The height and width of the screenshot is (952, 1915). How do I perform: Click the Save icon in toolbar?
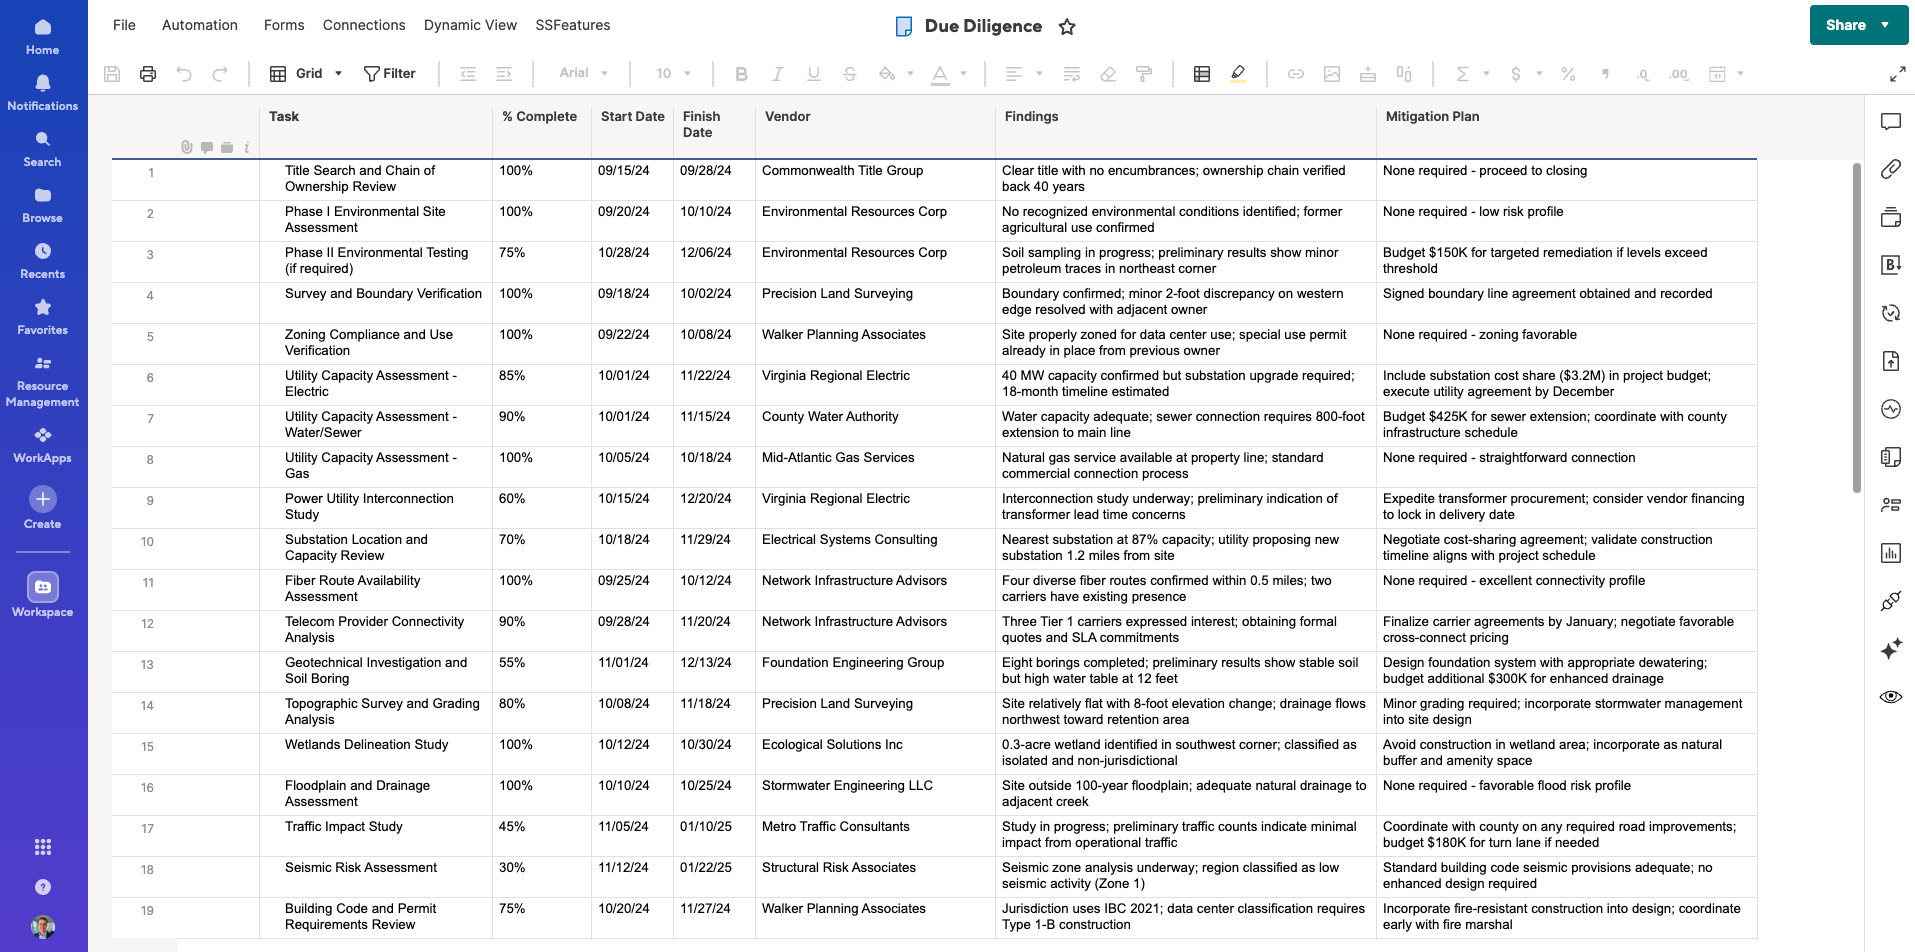(112, 74)
